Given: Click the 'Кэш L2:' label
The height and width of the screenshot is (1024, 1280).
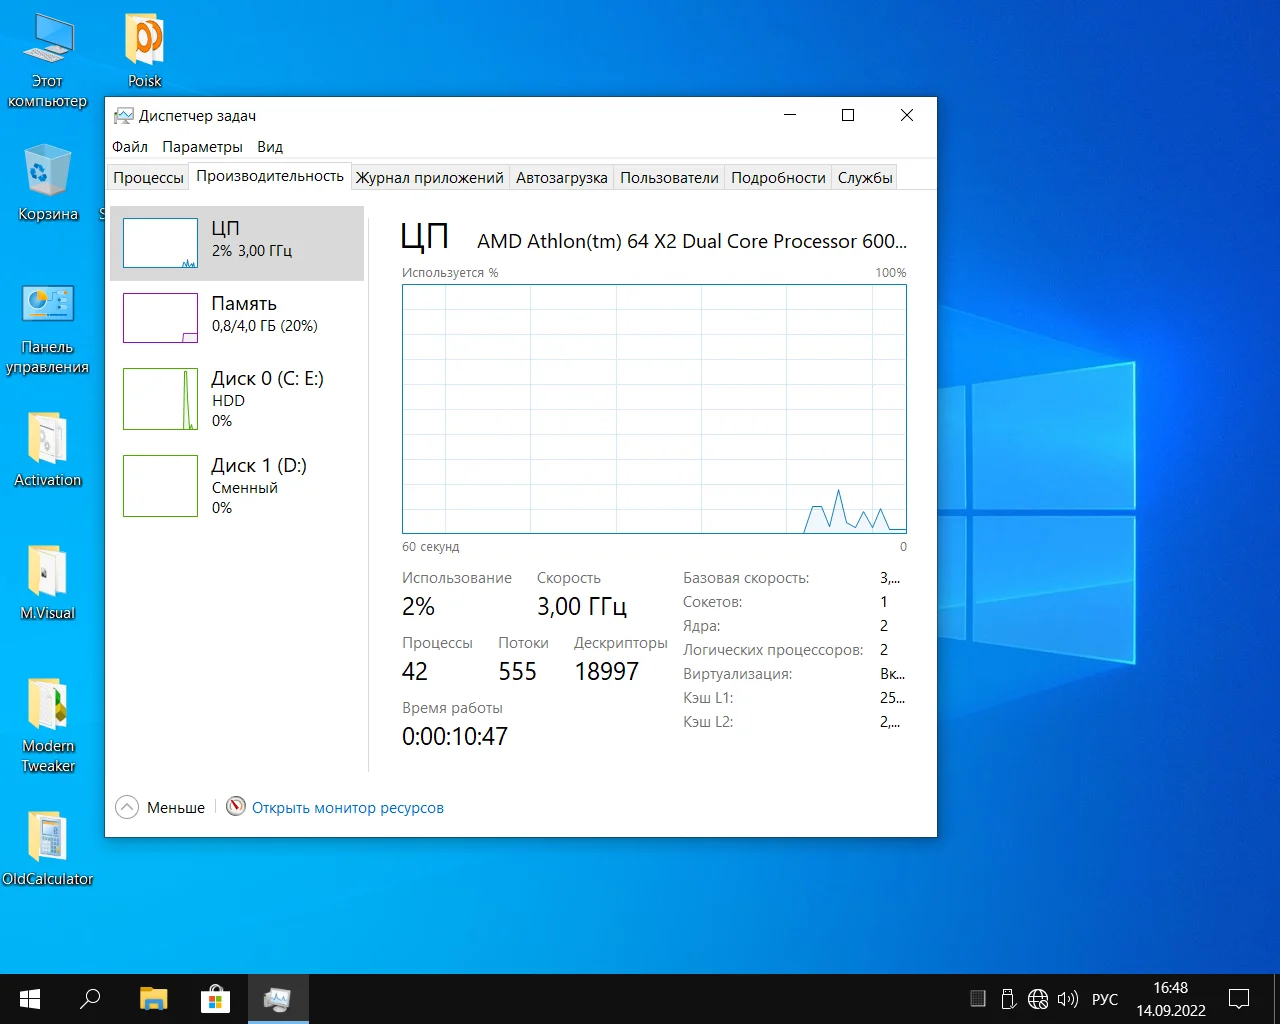Looking at the screenshot, I should pyautogui.click(x=708, y=722).
